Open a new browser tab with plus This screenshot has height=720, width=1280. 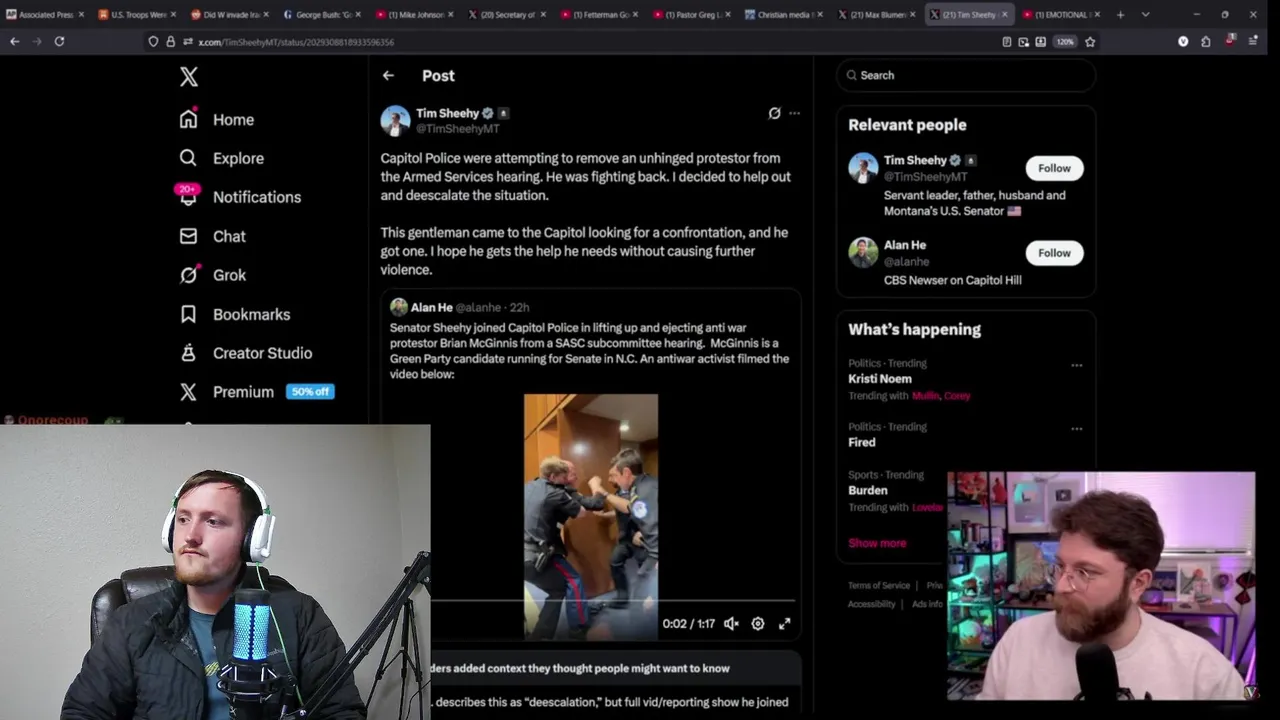pos(1120,15)
